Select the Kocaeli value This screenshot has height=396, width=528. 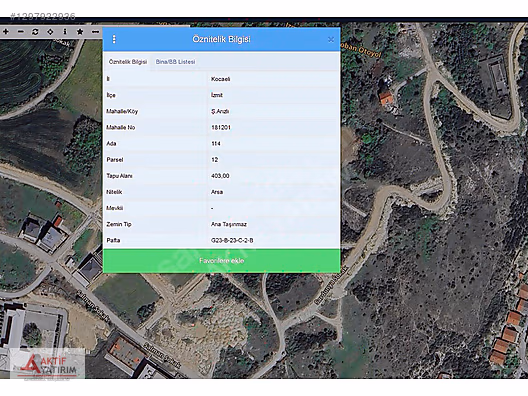pos(221,79)
